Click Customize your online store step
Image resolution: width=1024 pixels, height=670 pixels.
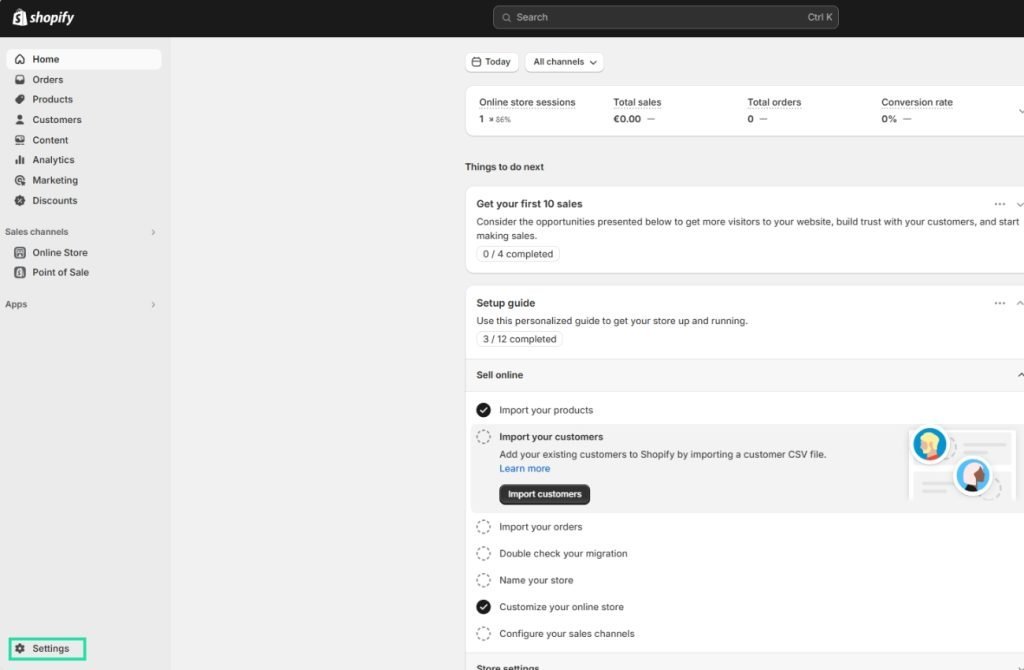click(x=561, y=607)
